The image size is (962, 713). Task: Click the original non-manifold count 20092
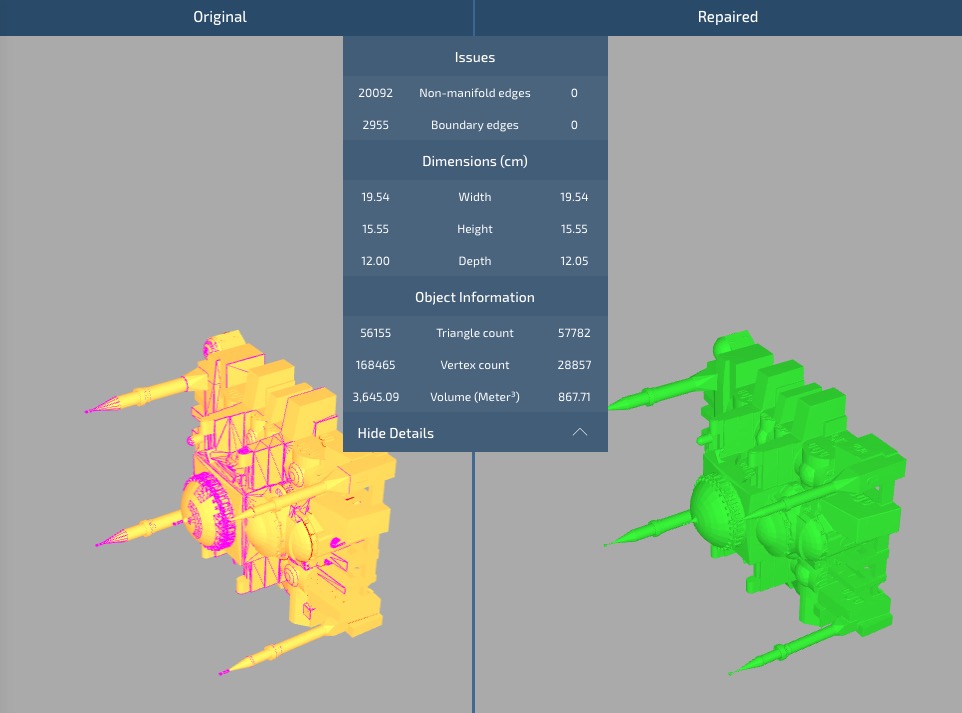point(376,93)
